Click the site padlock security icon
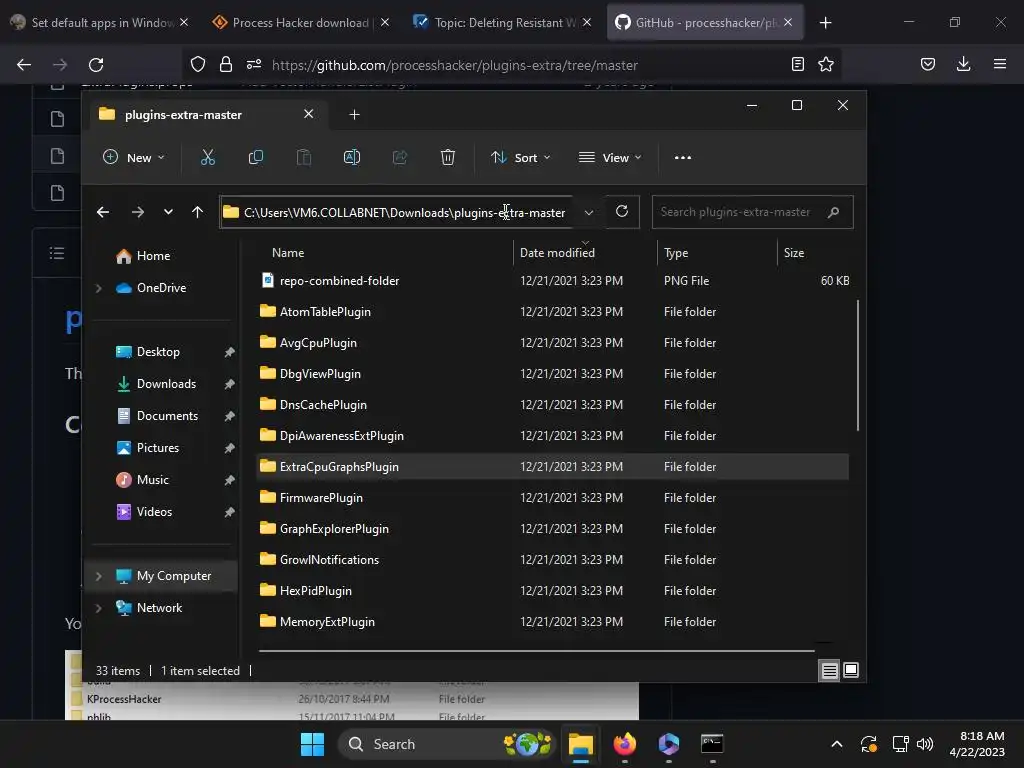1024x768 pixels. [x=226, y=64]
